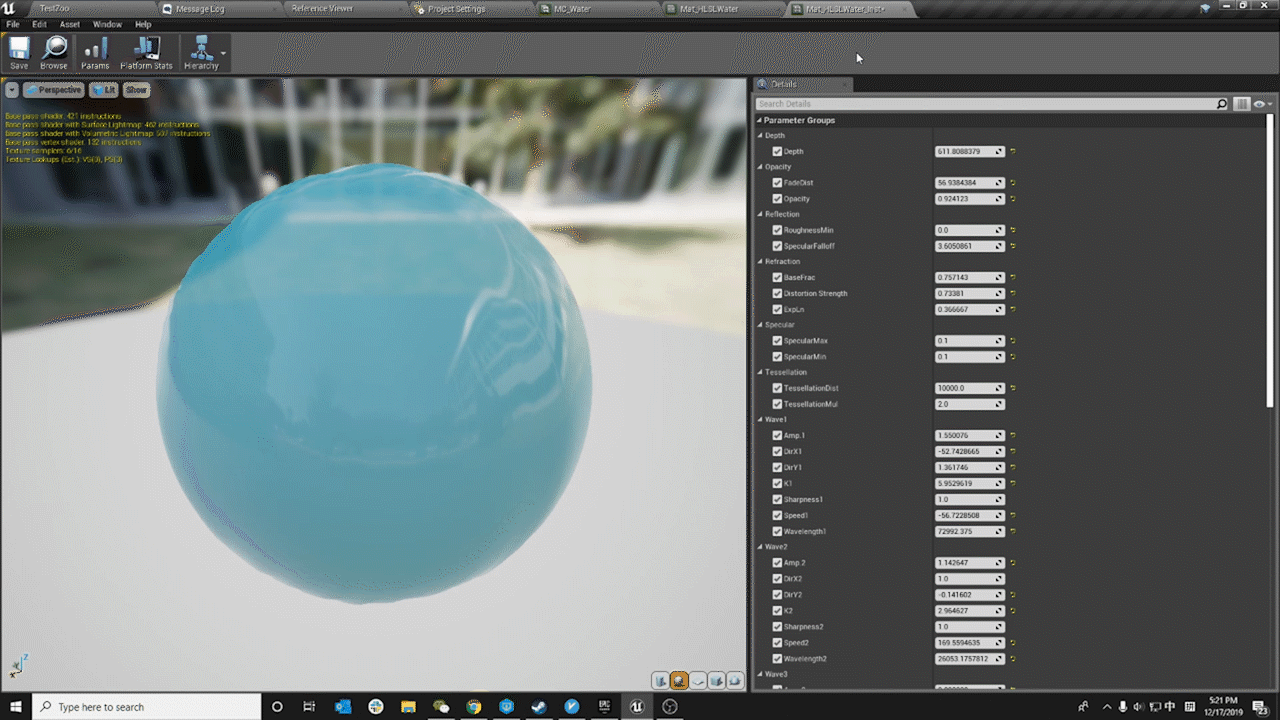
Task: Click the Perspective viewport button
Action: (53, 90)
